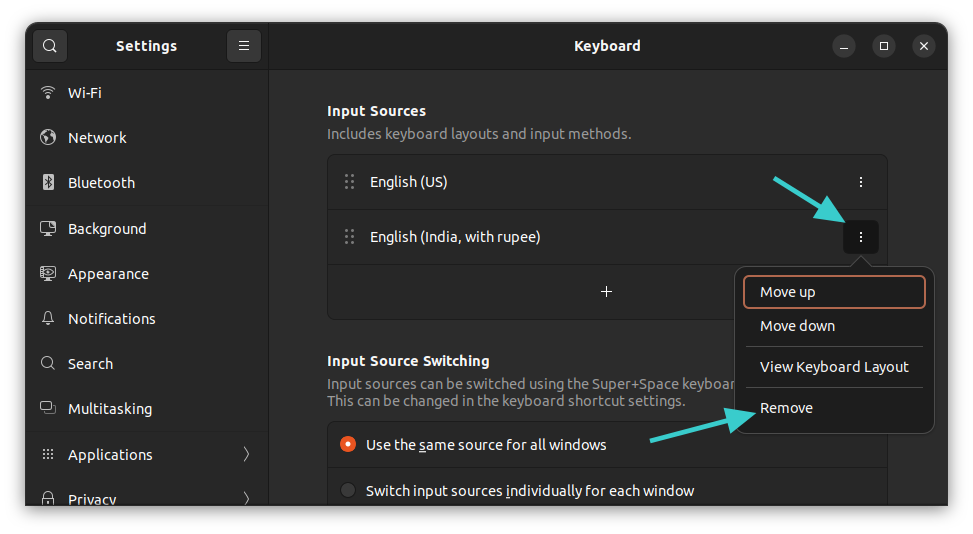973x534 pixels.
Task: Select the Bluetooth icon in sidebar
Action: click(x=47, y=183)
